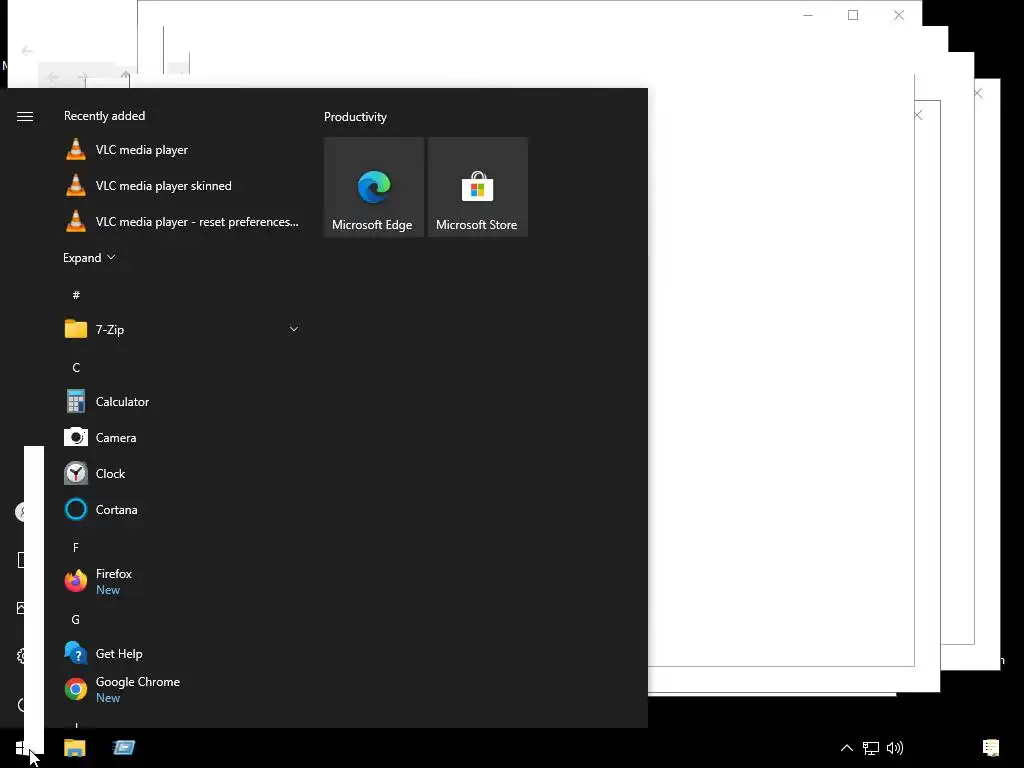Launch Google Chrome from app list
The image size is (1024, 768).
[182, 689]
